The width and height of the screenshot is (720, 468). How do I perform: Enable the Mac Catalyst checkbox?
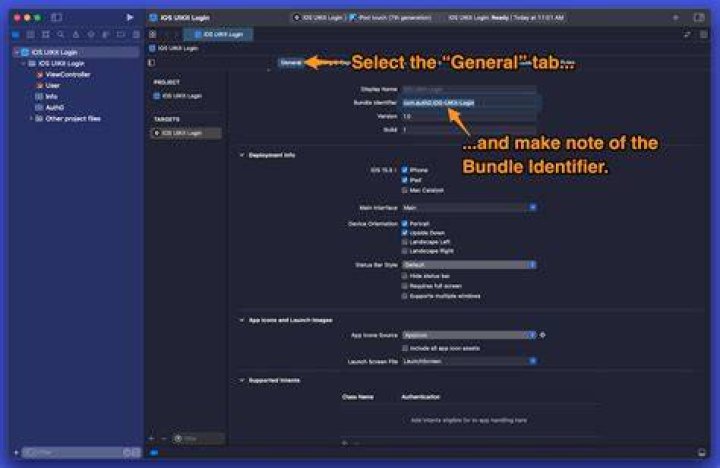pos(405,190)
